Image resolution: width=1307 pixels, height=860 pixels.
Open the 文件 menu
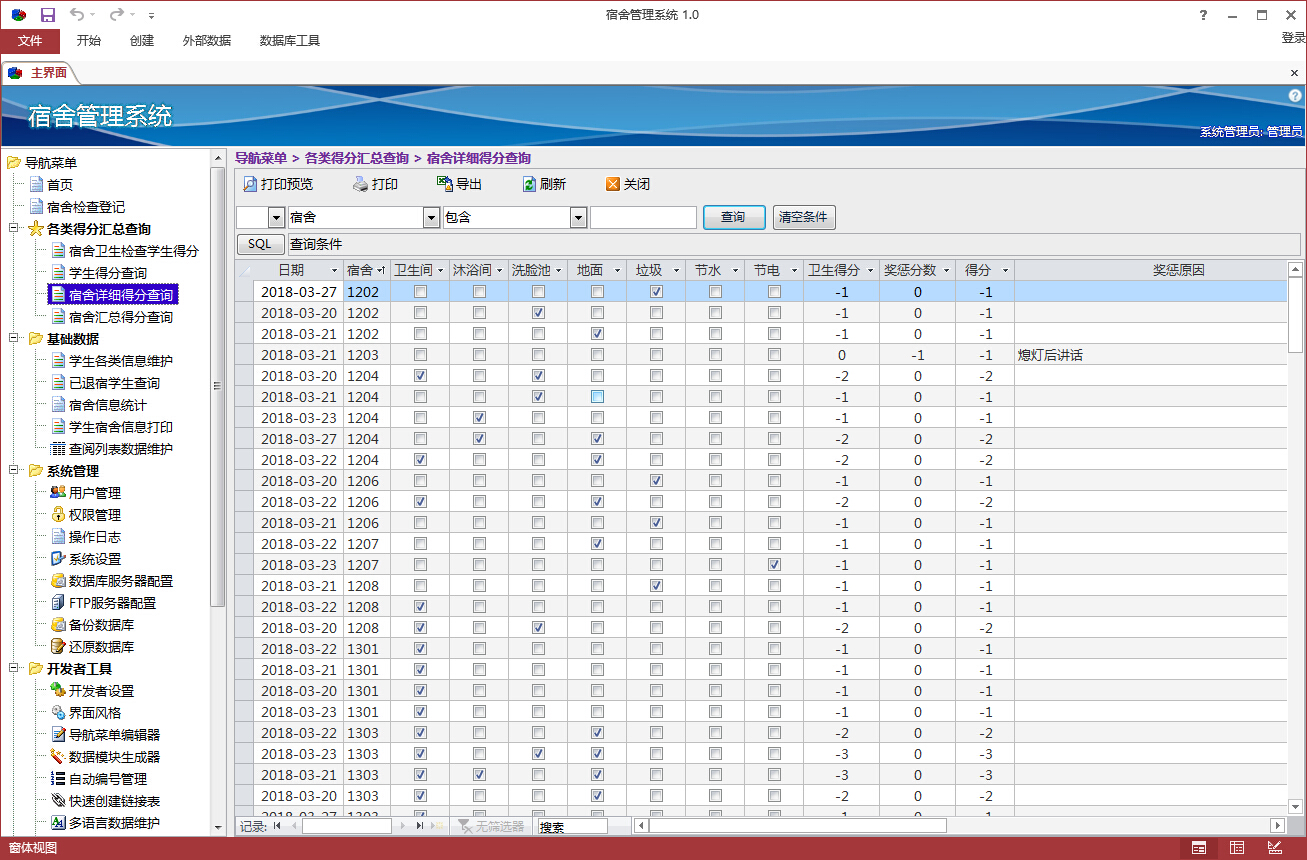pyautogui.click(x=30, y=41)
